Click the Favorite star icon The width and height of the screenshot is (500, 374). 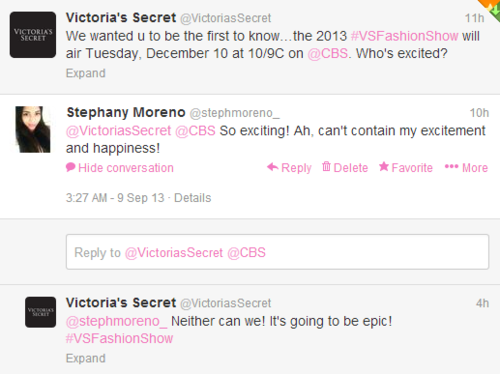click(x=384, y=166)
